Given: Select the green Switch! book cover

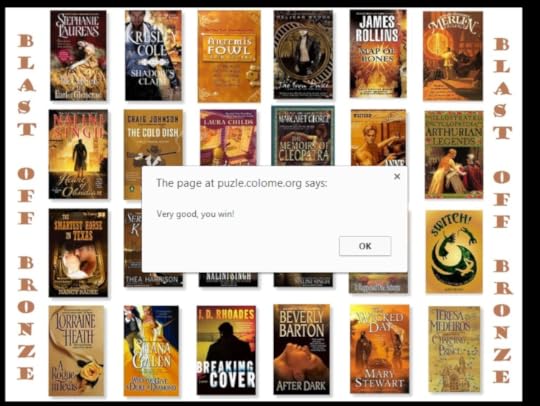Looking at the screenshot, I should pyautogui.click(x=454, y=252).
